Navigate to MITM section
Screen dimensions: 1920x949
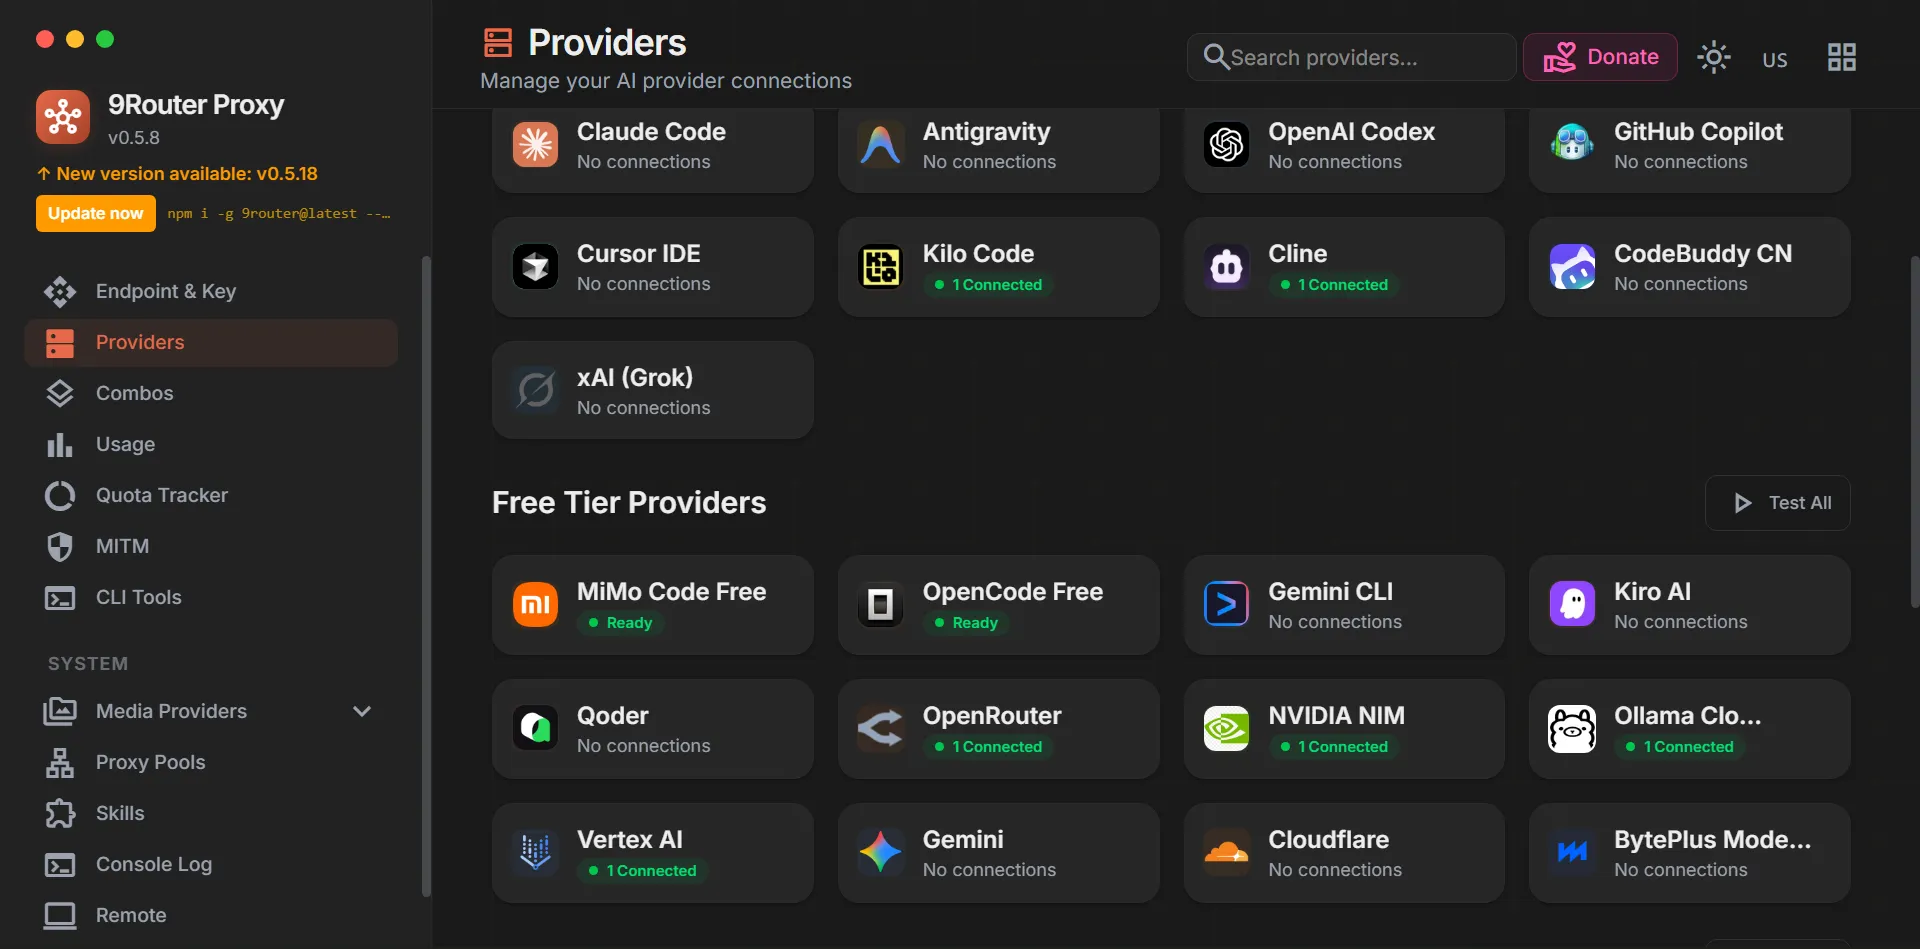pyautogui.click(x=211, y=546)
